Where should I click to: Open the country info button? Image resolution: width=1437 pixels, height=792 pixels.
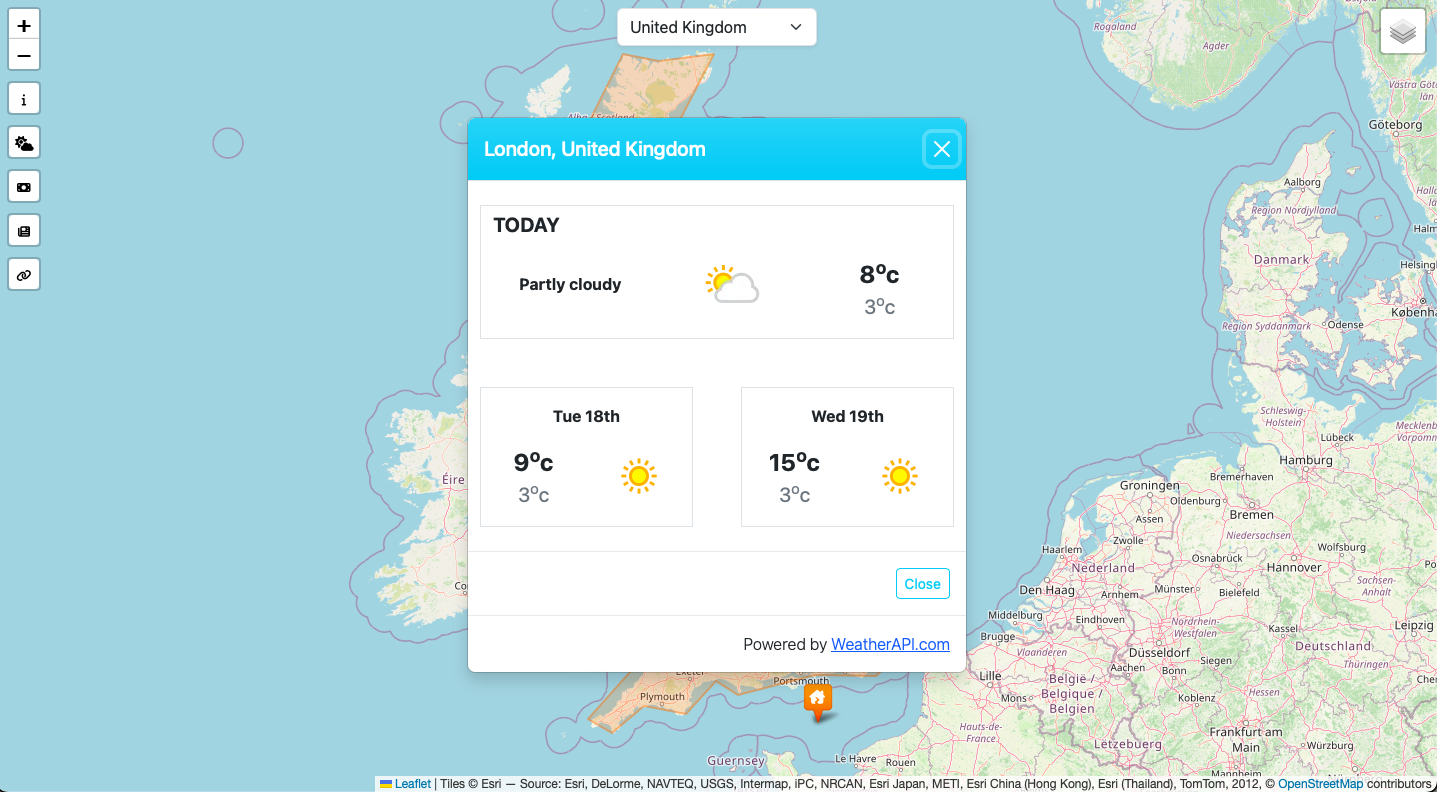tap(24, 99)
